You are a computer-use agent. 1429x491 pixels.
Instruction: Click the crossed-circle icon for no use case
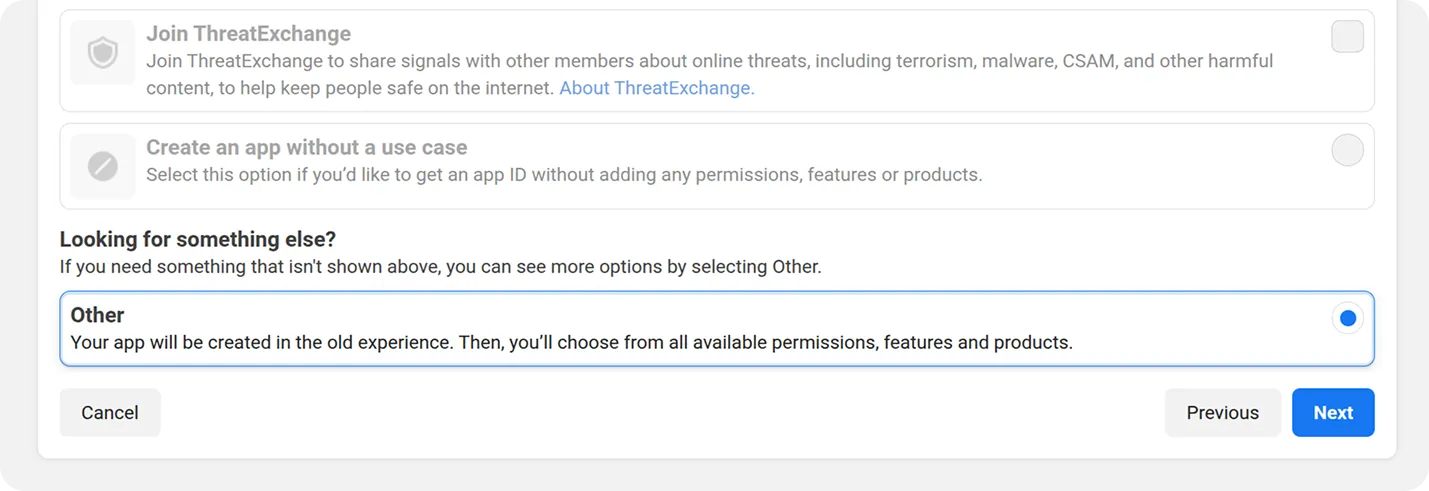(102, 166)
